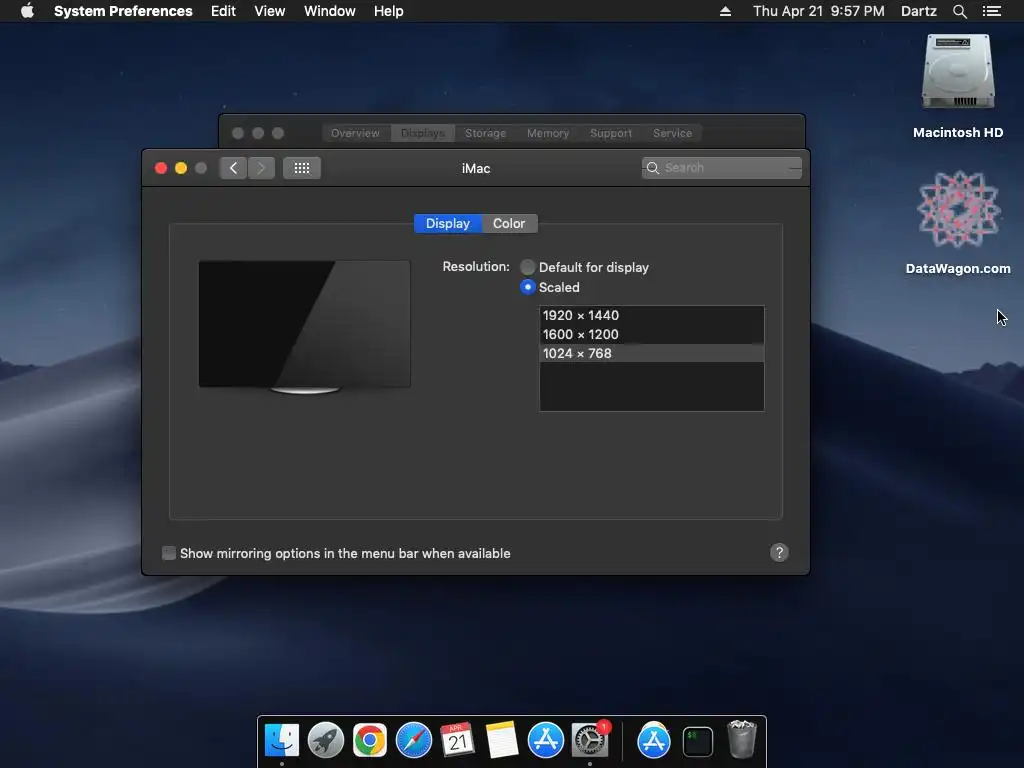
Task: Open the Trash in the Dock
Action: [x=742, y=739]
